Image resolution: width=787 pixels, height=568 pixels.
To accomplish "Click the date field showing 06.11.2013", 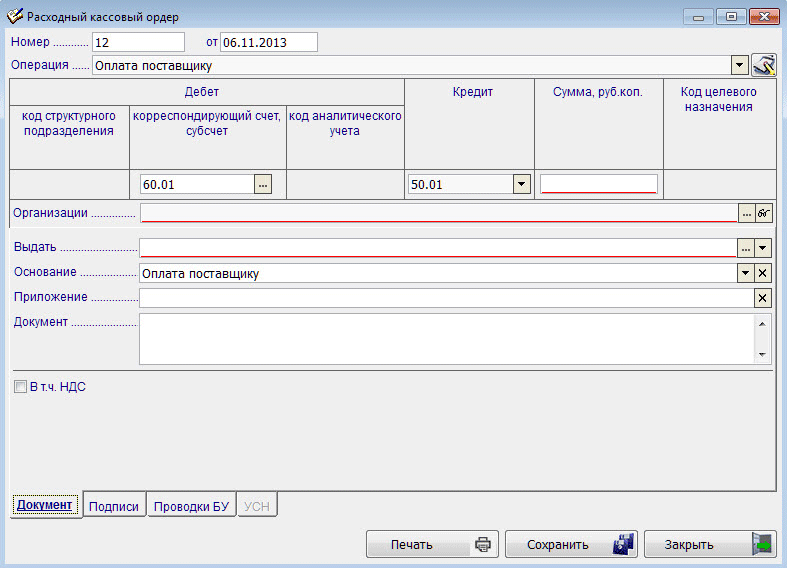I will point(269,42).
